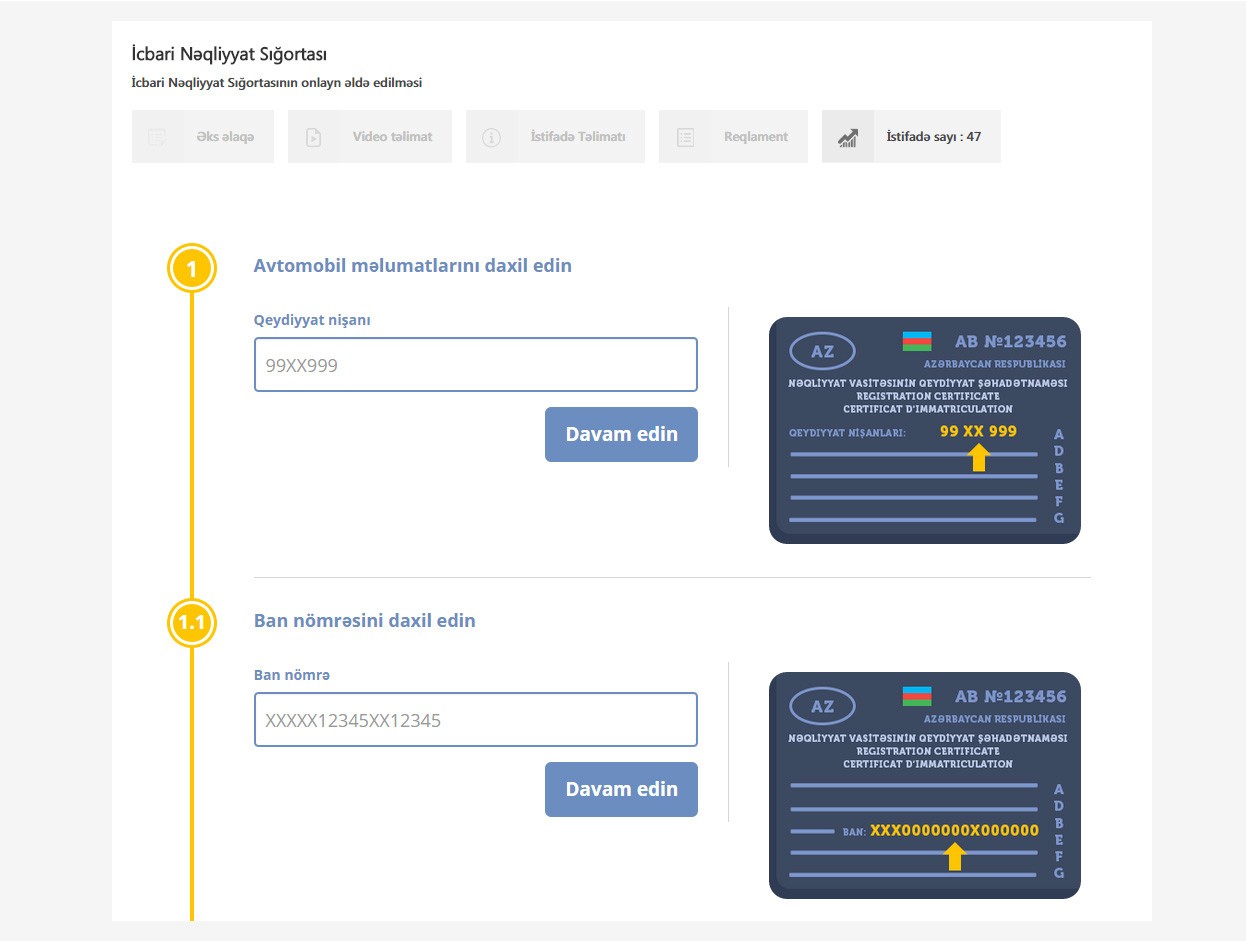Viewport: 1246px width, 941px height.
Task: Click AB №123456 on first certificate image
Action: click(x=1010, y=342)
